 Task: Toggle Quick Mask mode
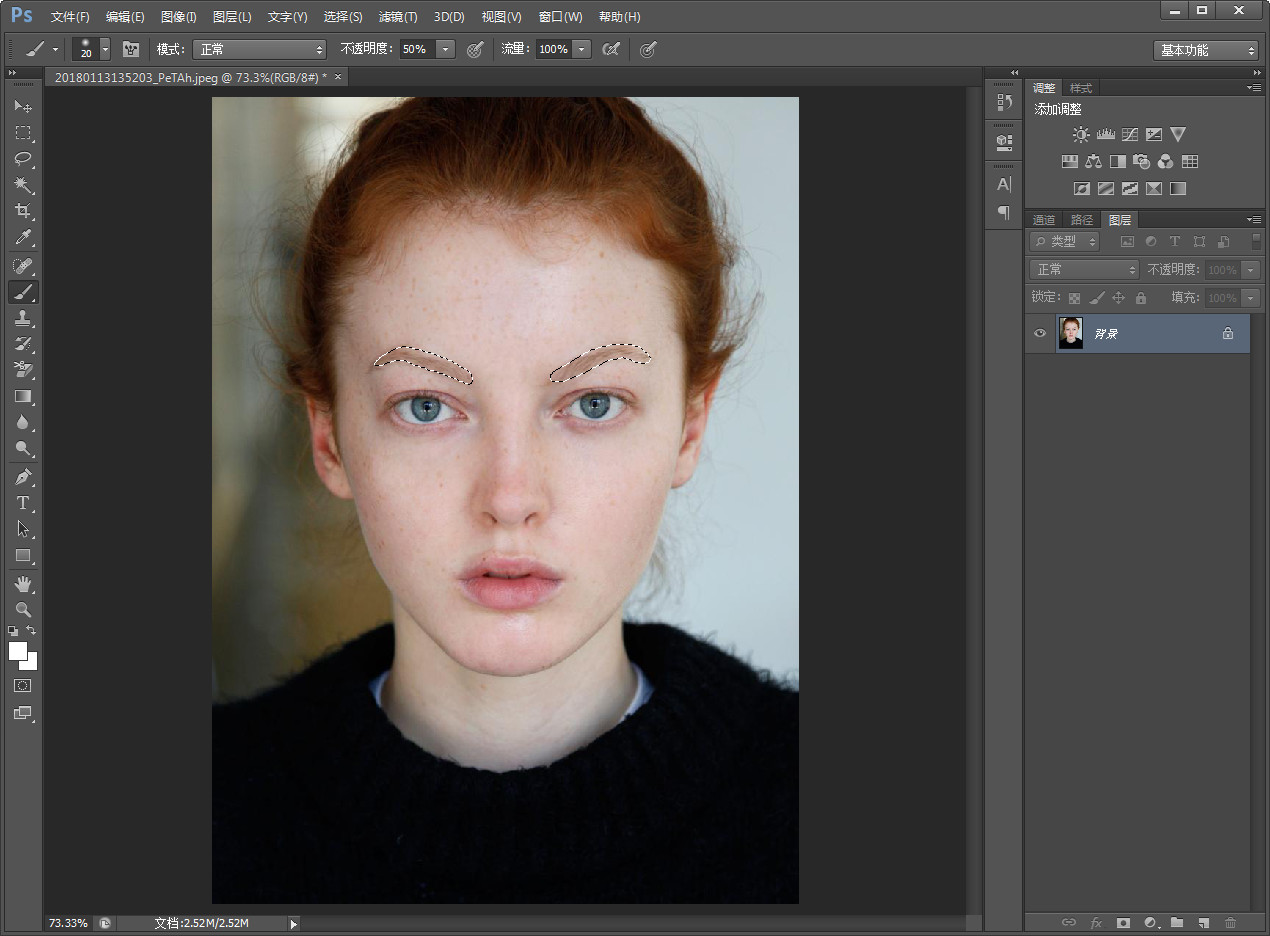click(x=23, y=686)
